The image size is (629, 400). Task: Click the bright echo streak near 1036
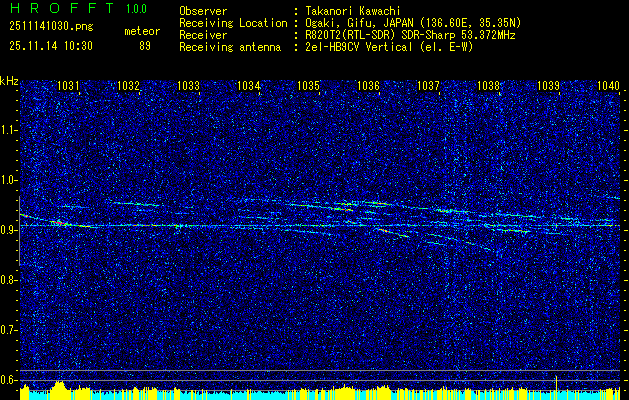coord(379,203)
